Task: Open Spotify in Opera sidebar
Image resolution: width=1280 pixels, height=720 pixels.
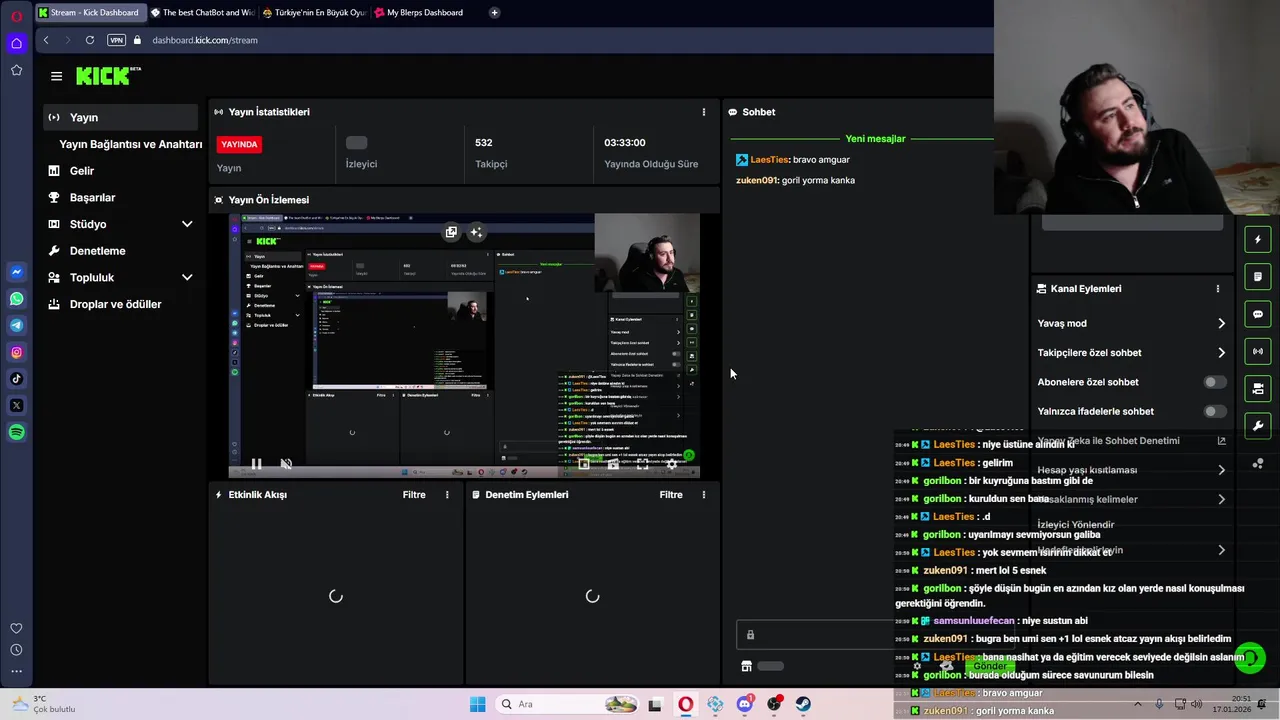Action: (16, 432)
